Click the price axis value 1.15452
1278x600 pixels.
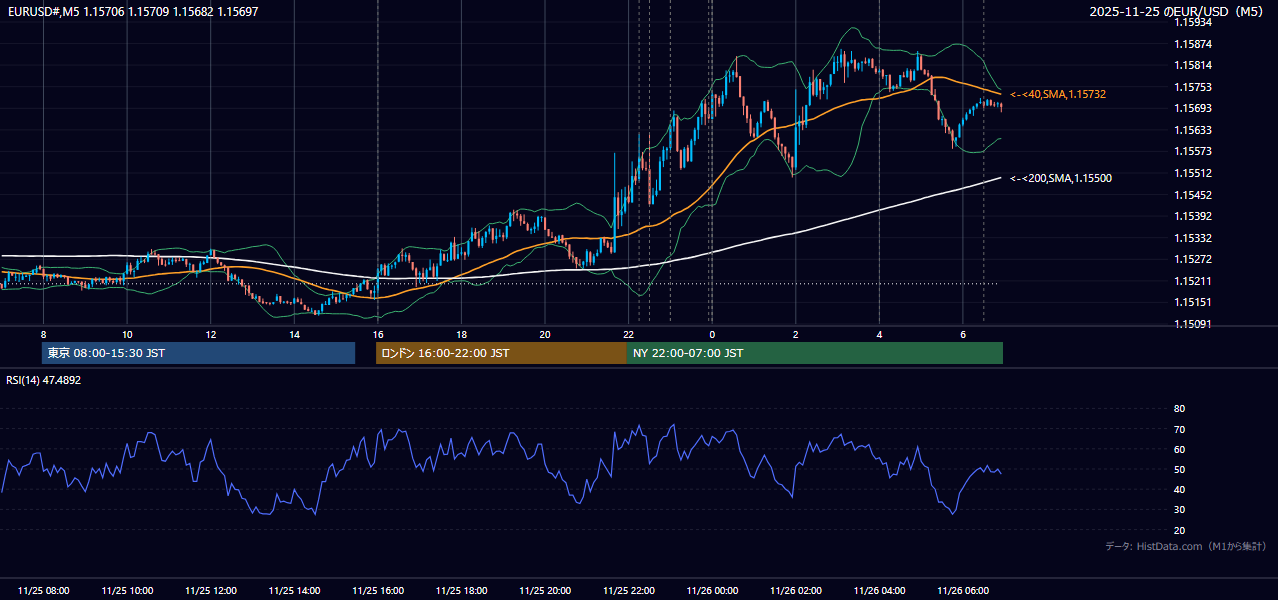click(x=1194, y=195)
